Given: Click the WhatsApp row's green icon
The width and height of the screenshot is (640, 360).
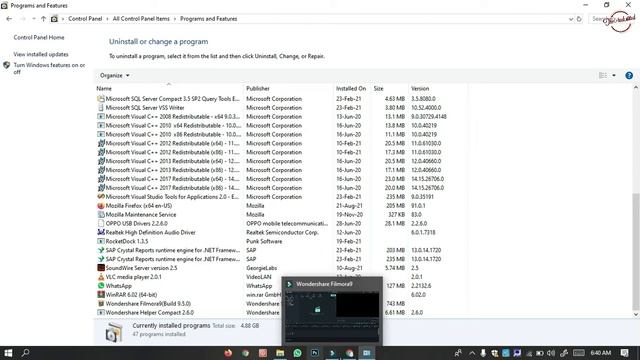Looking at the screenshot, I should click(101, 286).
